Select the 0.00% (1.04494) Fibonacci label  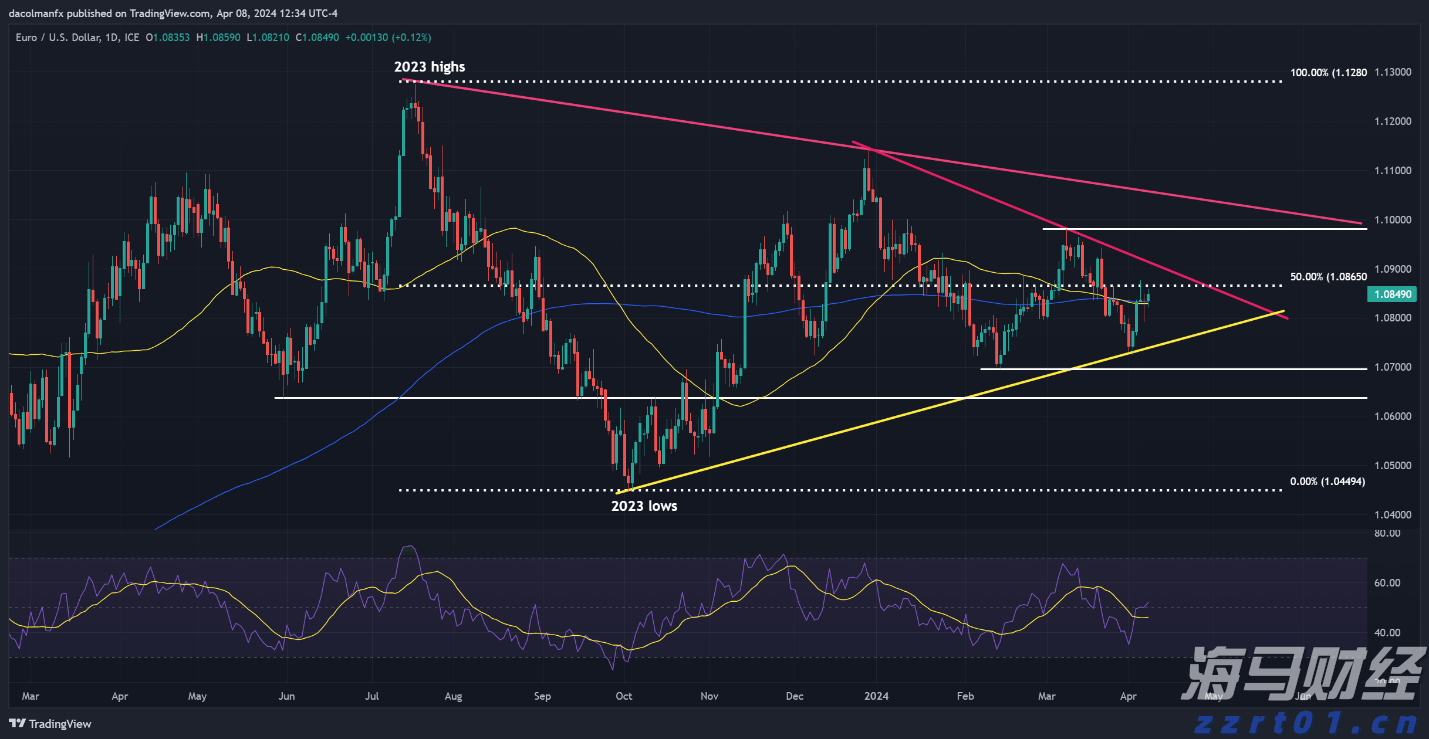pos(1327,481)
